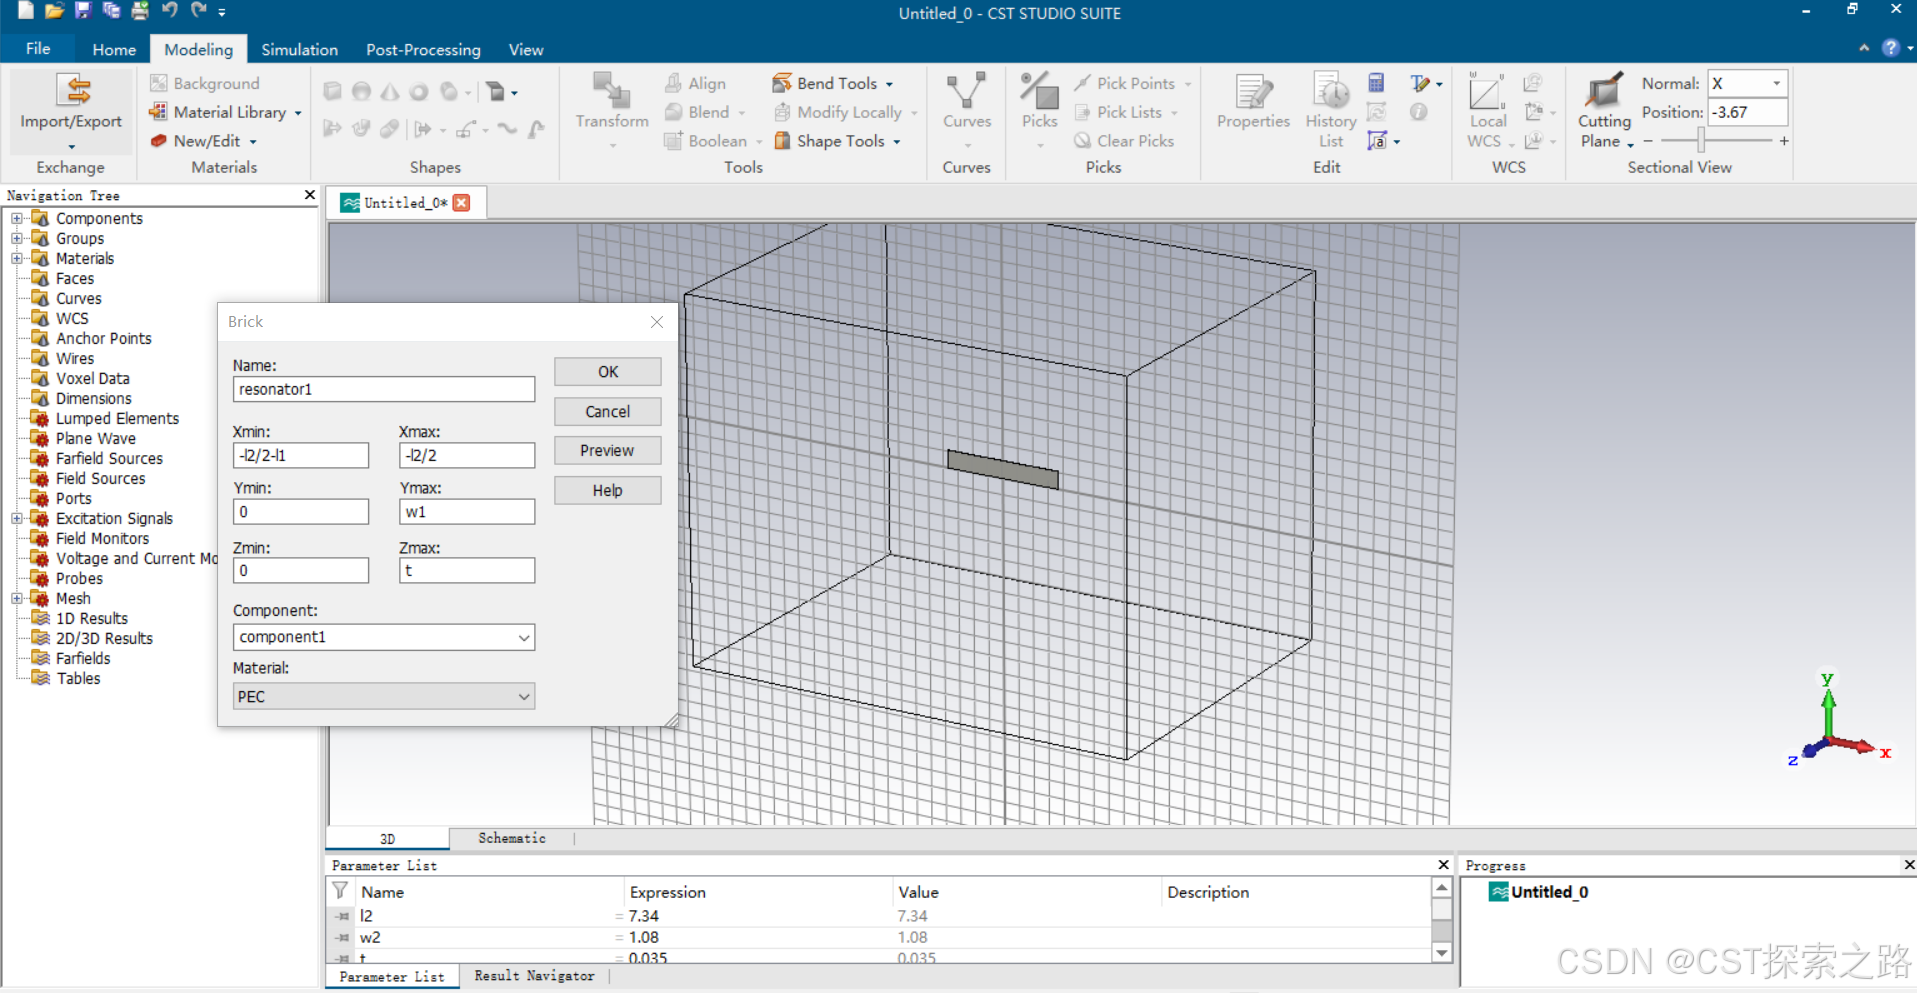Click the parameter list filter icon
Image resolution: width=1917 pixels, height=993 pixels.
click(340, 890)
